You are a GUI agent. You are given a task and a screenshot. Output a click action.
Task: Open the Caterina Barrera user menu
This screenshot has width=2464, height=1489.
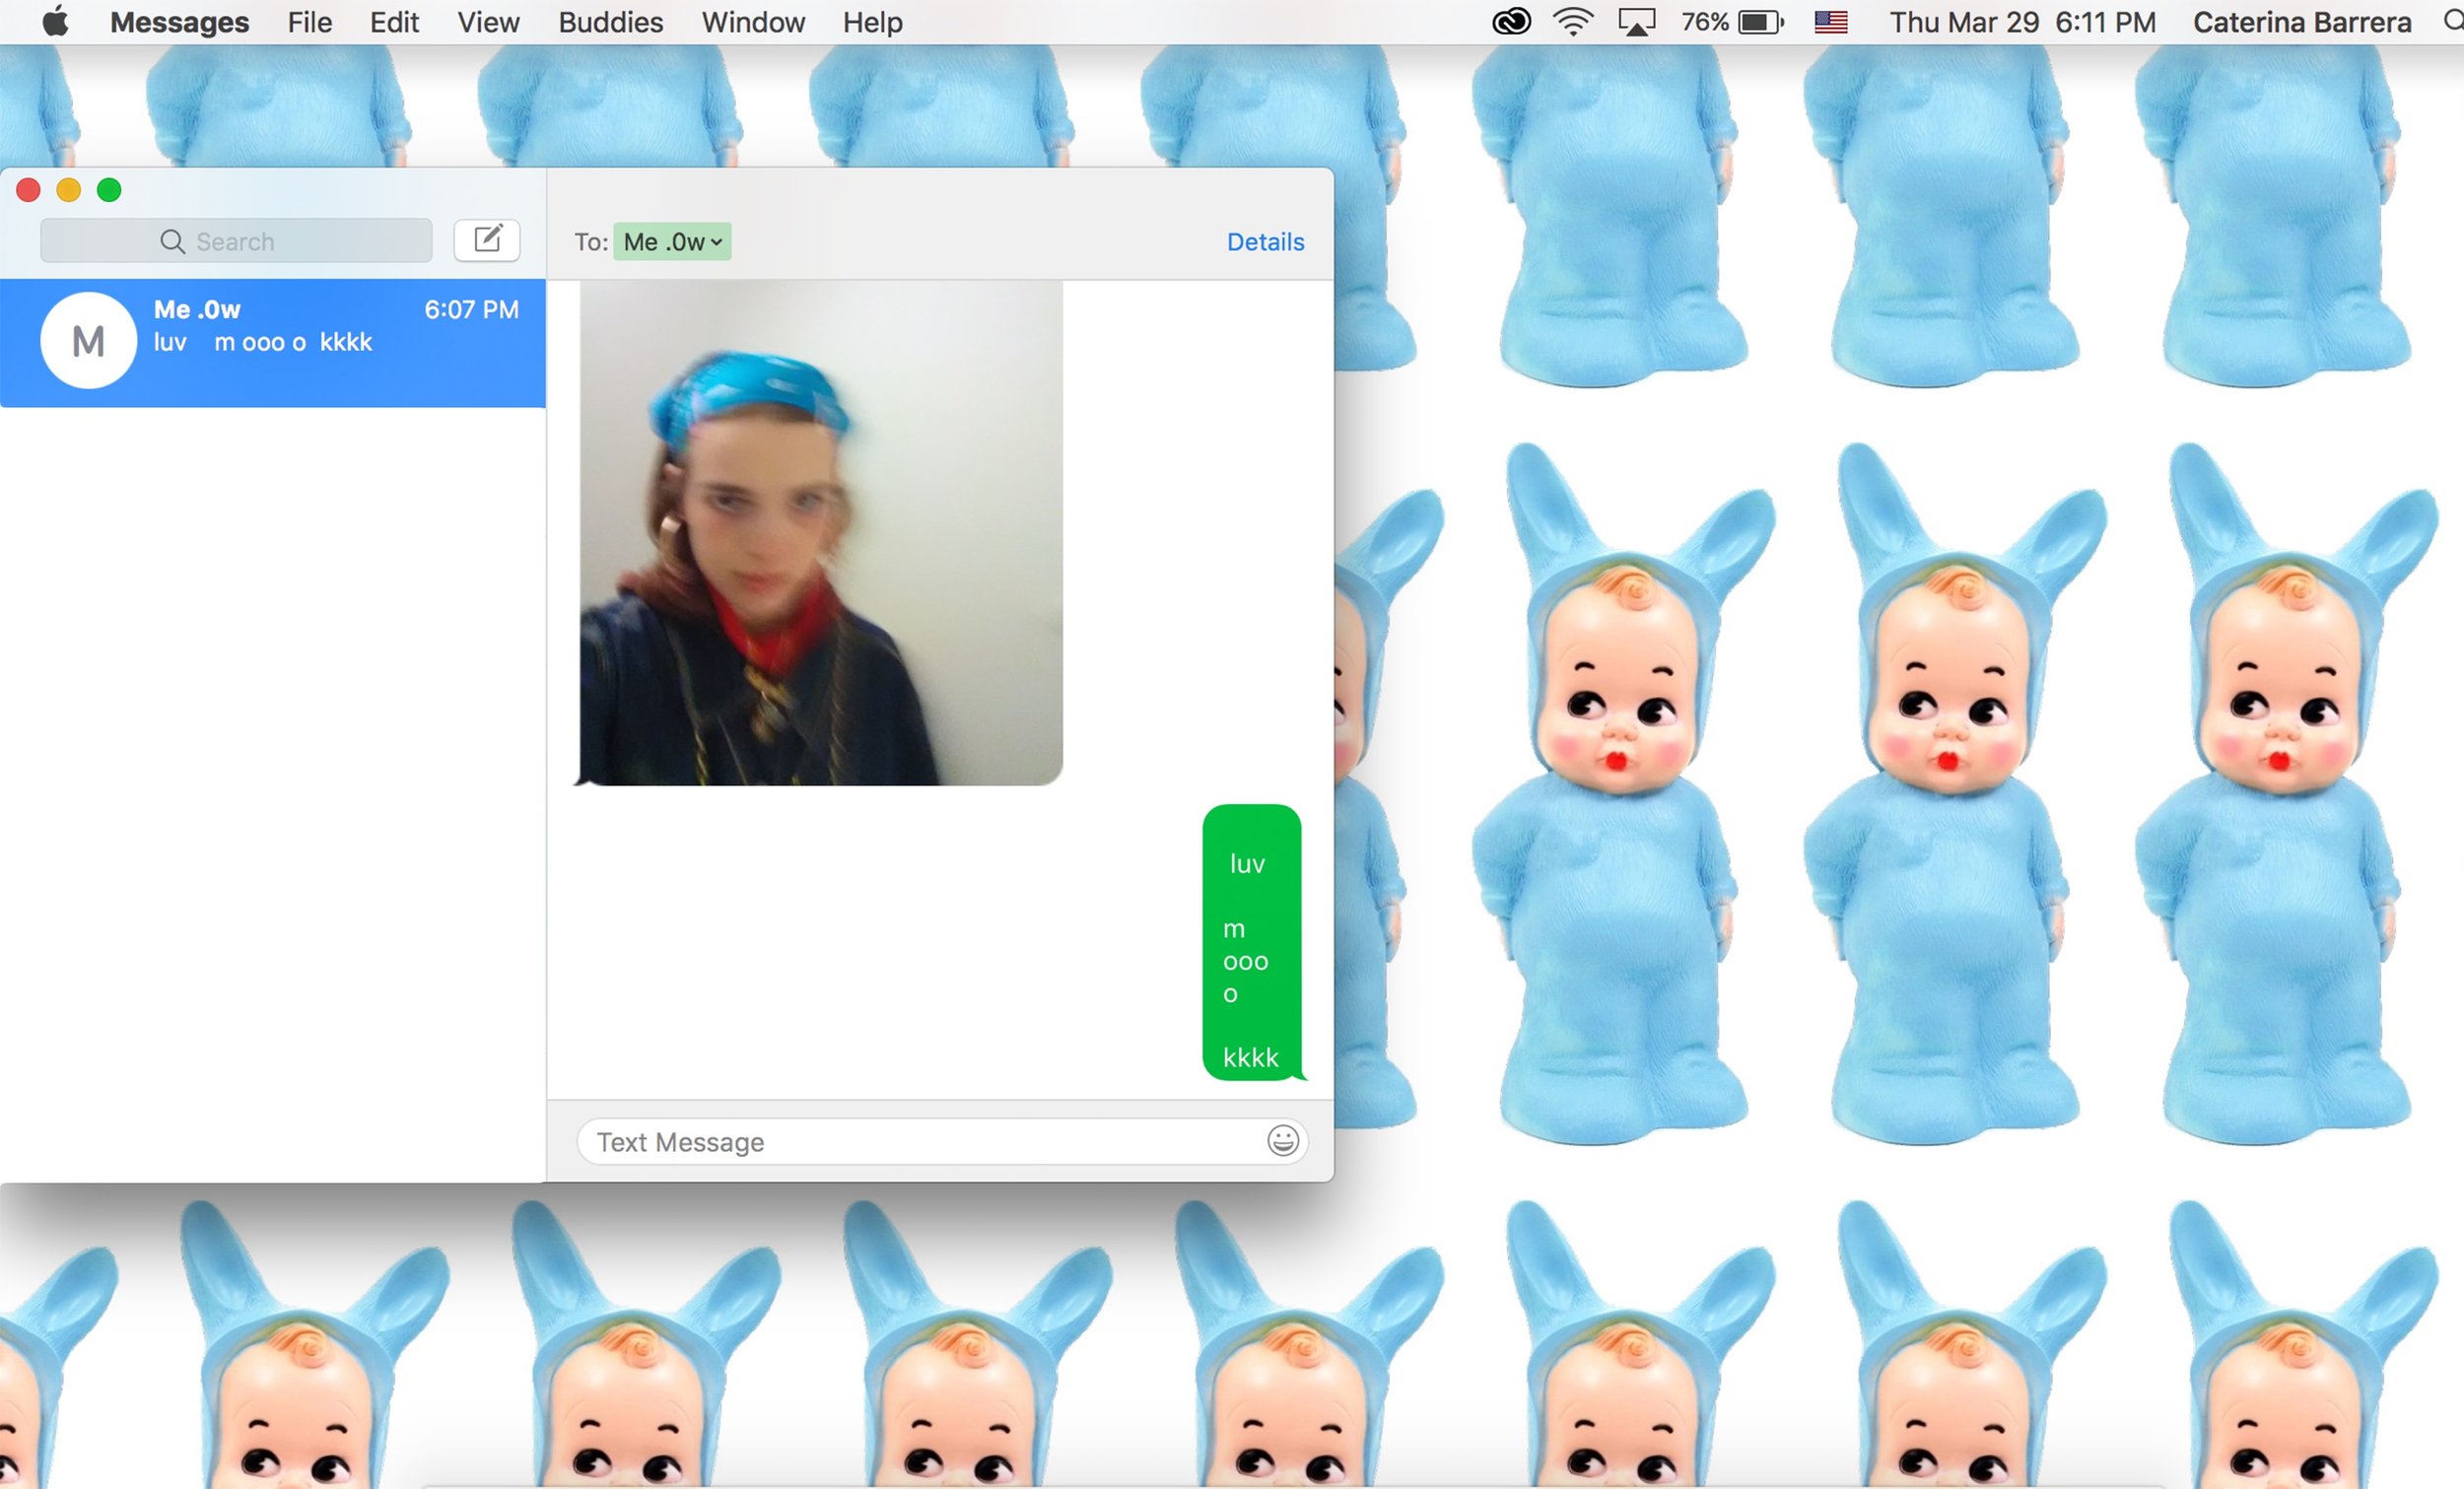tap(2301, 22)
